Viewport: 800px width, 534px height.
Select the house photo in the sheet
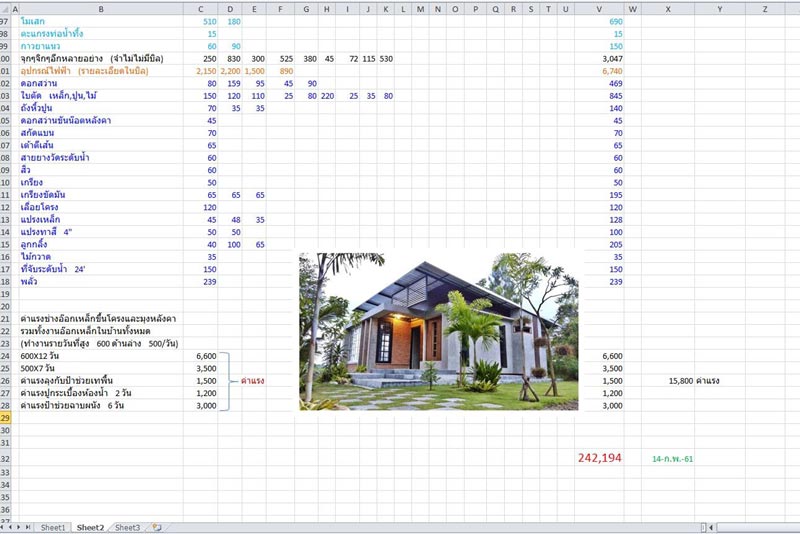[x=439, y=332]
